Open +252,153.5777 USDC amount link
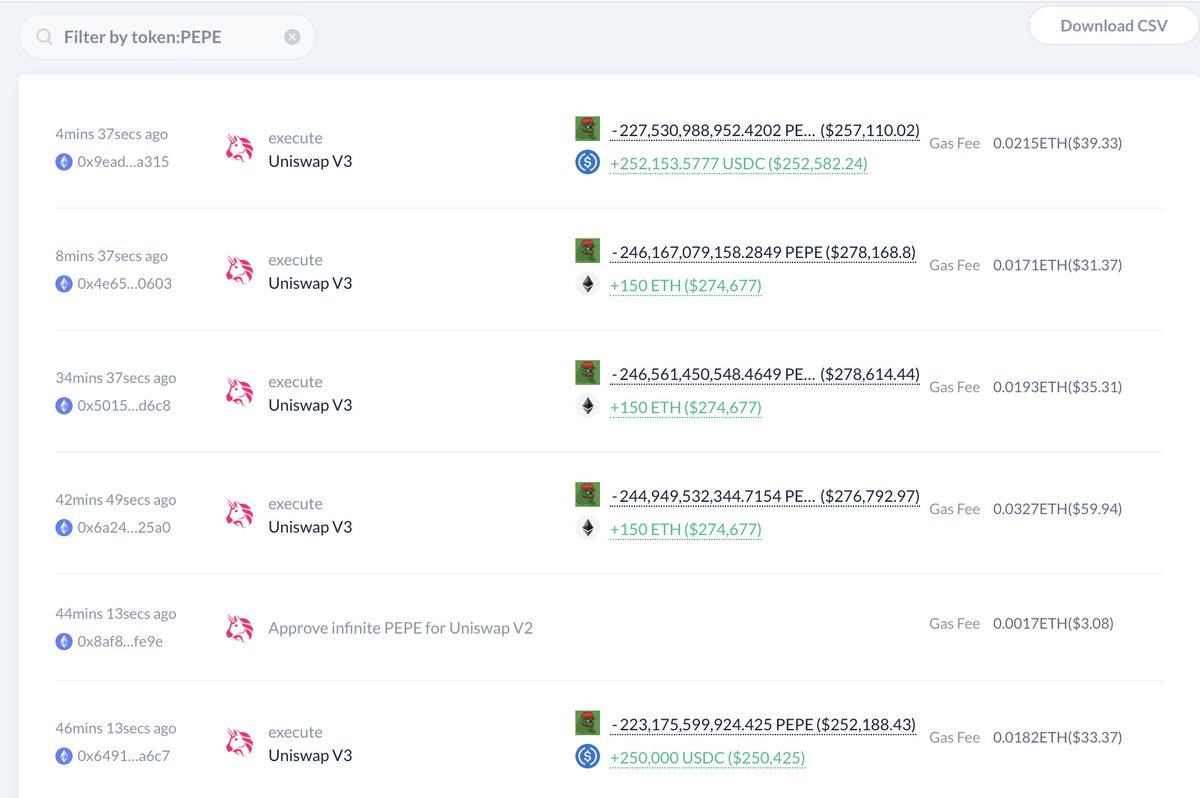The image size is (1200, 798). coord(739,163)
